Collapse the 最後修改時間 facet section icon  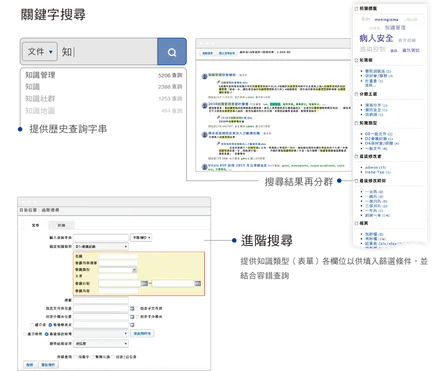356,181
